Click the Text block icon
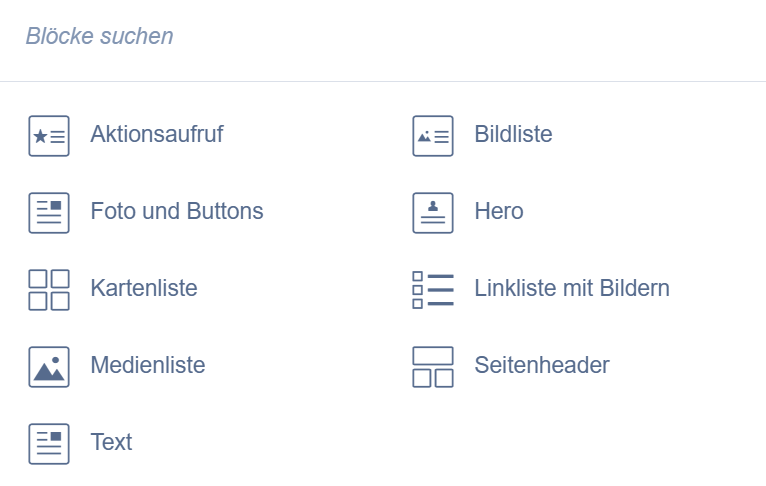The image size is (766, 486). [x=49, y=444]
